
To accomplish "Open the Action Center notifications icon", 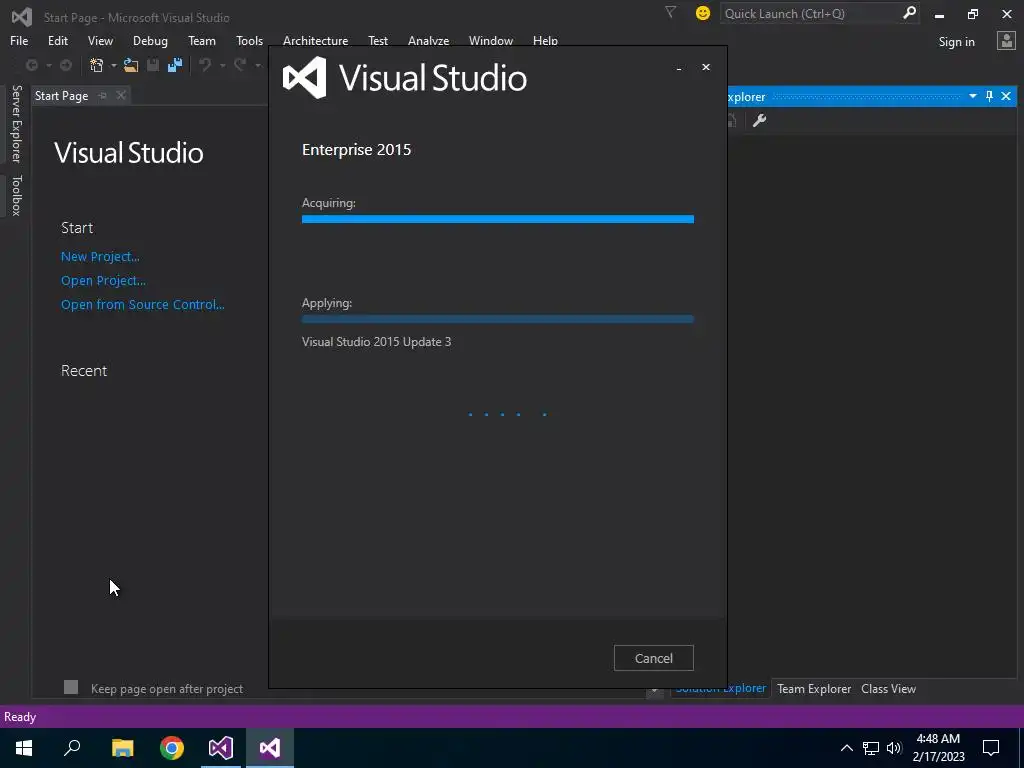I will [991, 748].
